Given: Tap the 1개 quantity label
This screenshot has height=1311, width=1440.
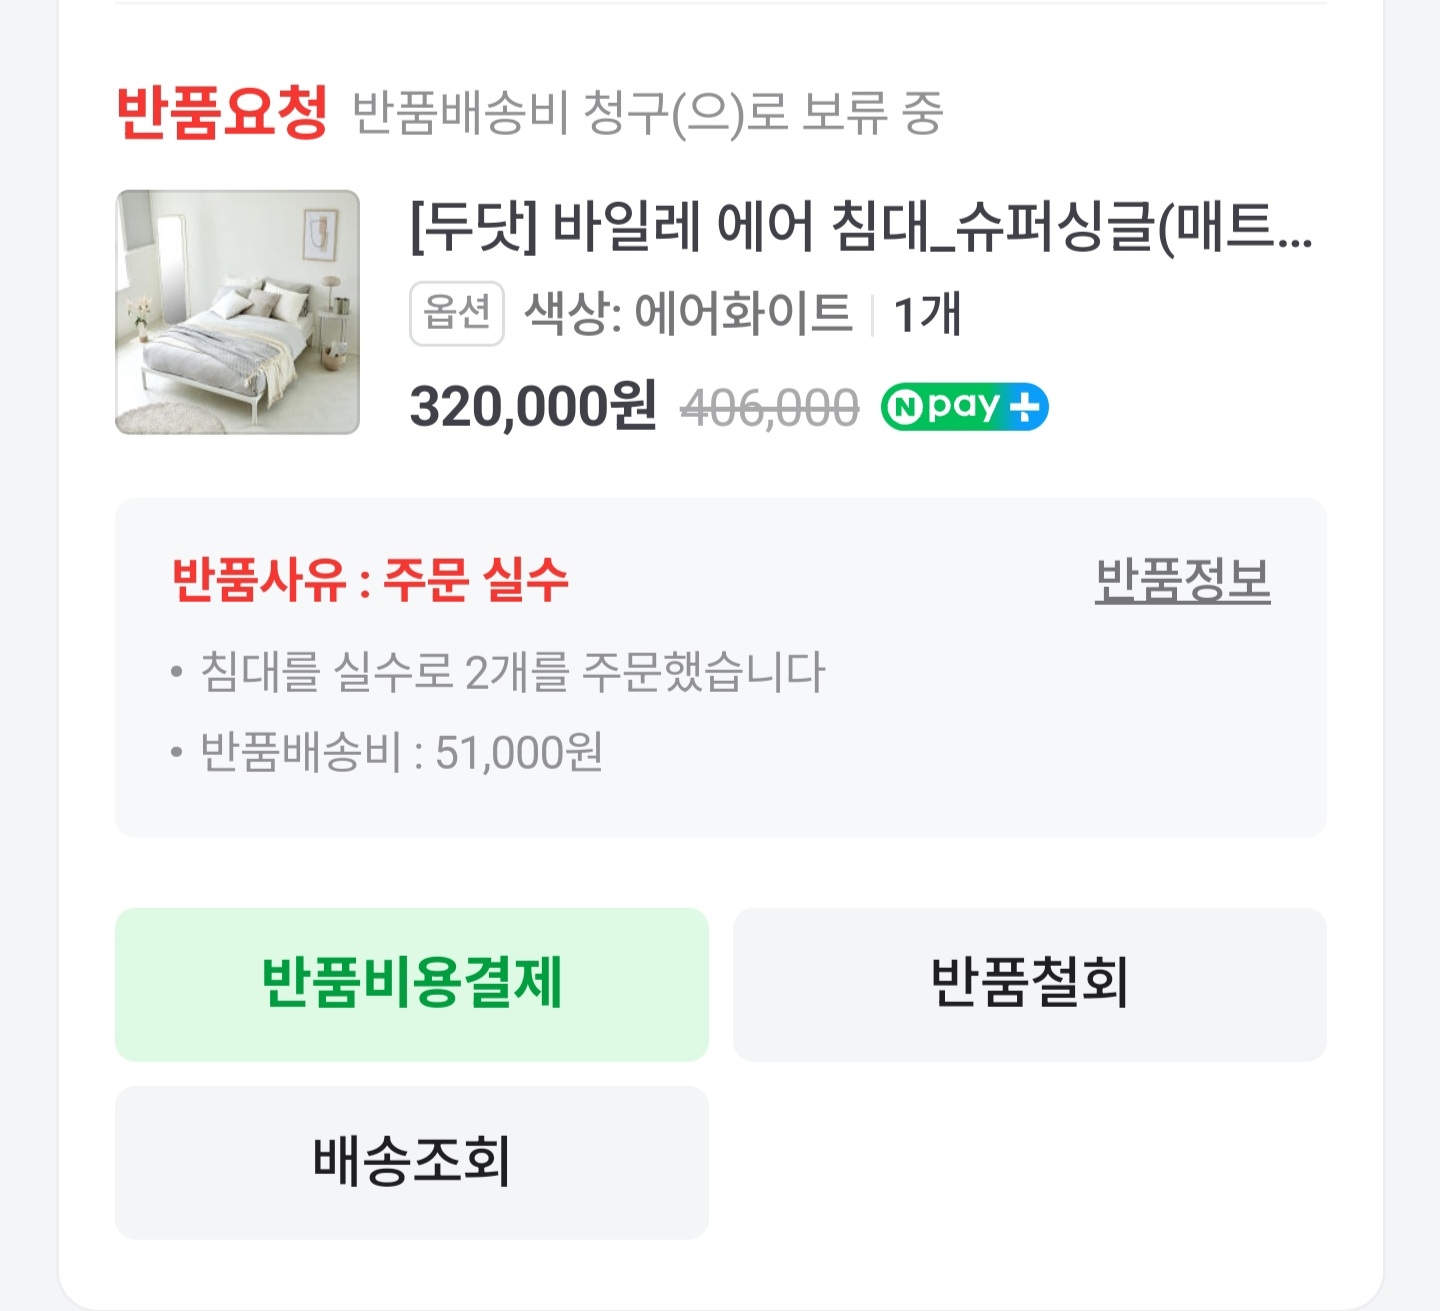Looking at the screenshot, I should coord(927,314).
